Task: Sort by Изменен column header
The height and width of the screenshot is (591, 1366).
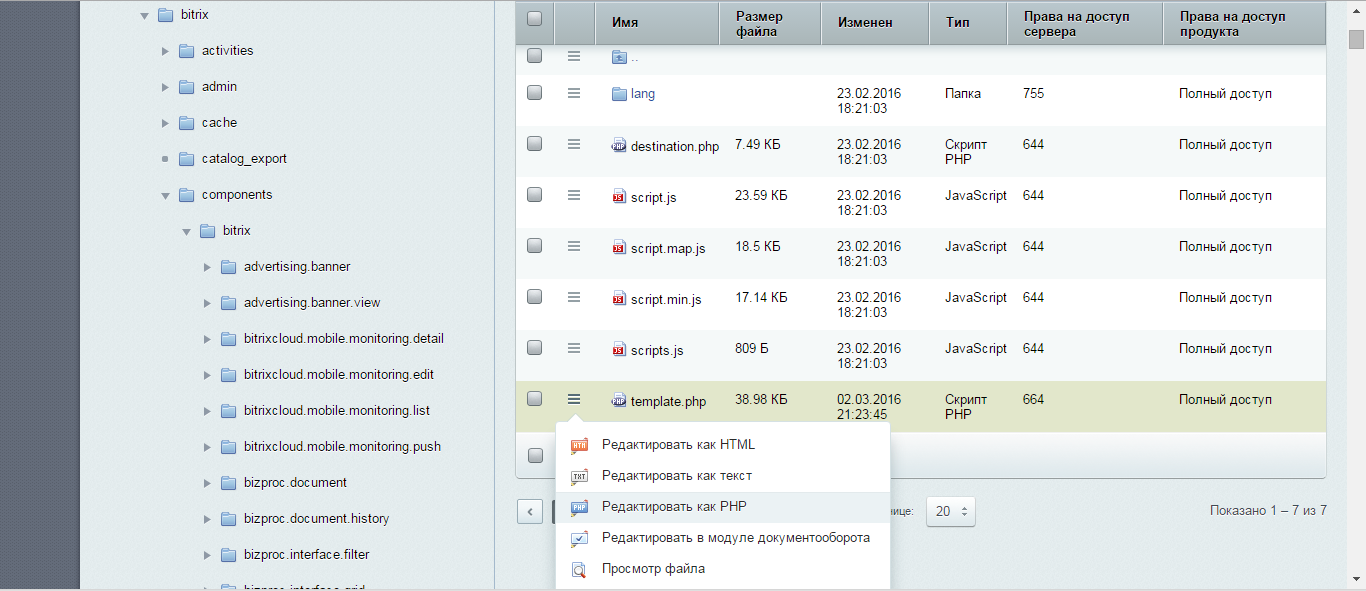Action: pos(875,22)
